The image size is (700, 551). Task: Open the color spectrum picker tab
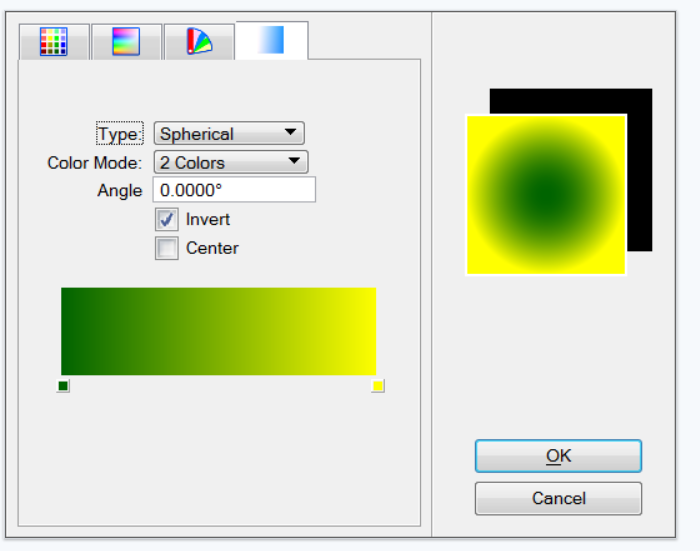tap(126, 42)
